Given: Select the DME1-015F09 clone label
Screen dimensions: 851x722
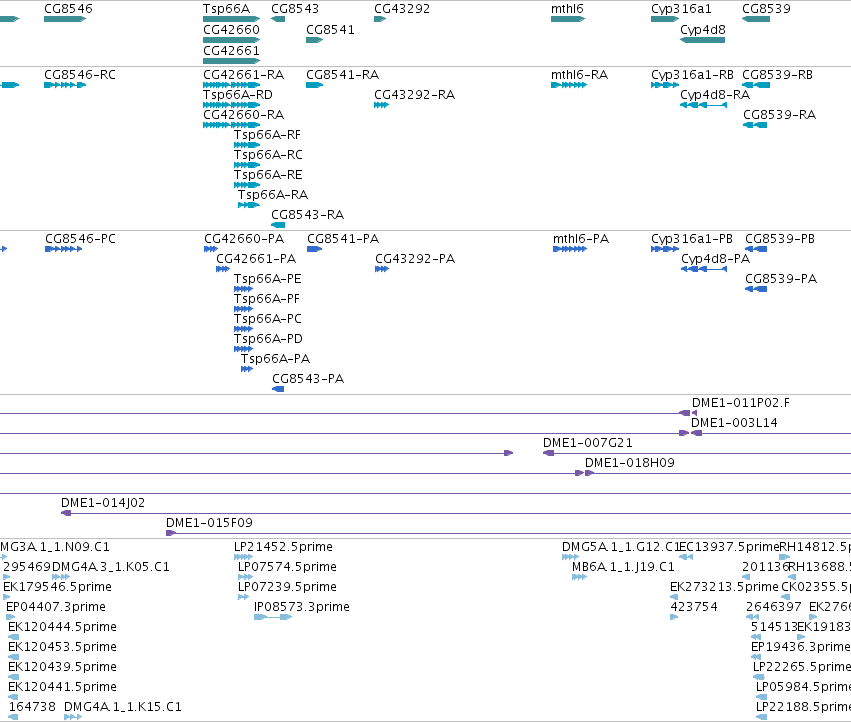Looking at the screenshot, I should 209,523.
